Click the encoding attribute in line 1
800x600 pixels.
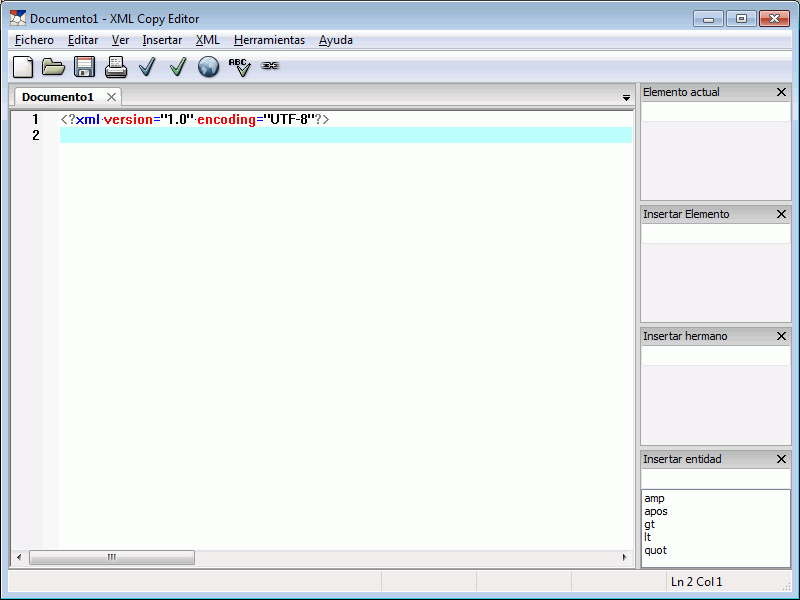[227, 119]
